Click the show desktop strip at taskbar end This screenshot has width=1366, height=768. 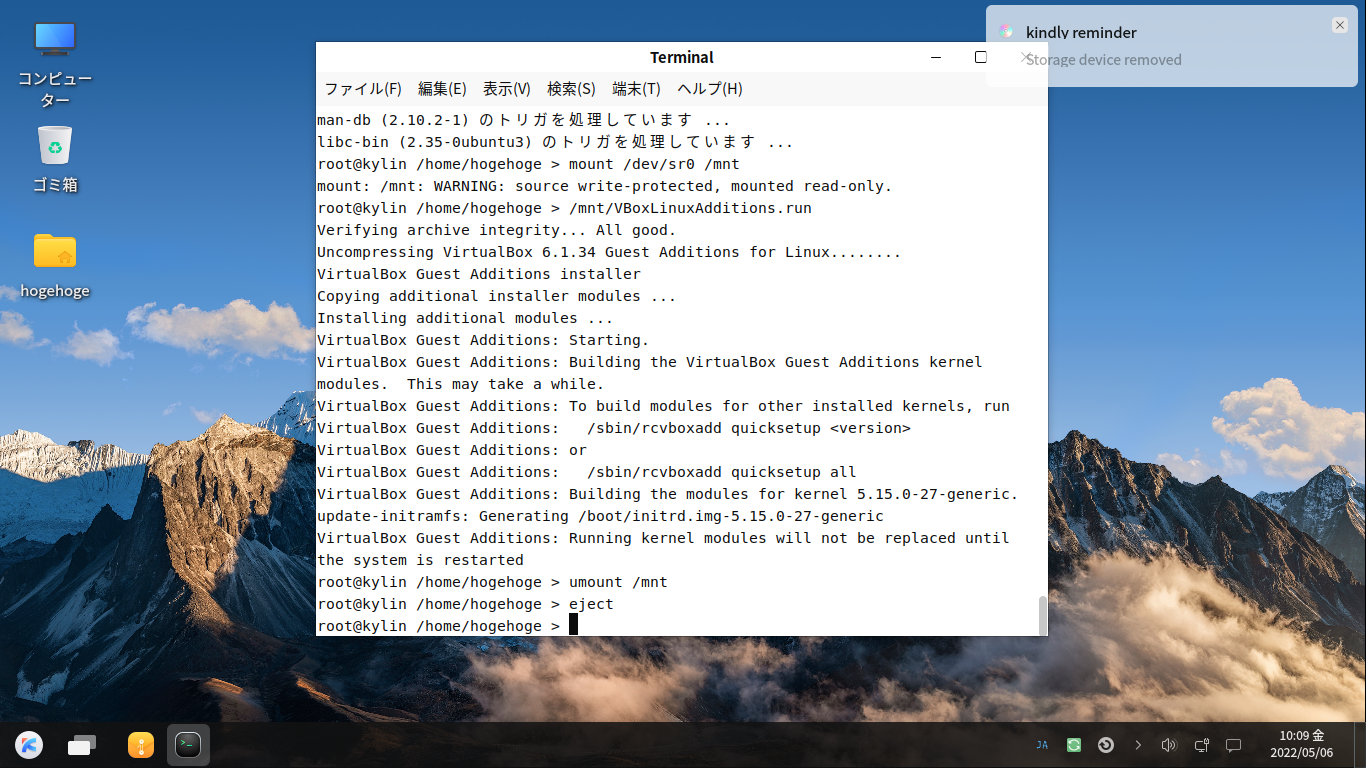coord(1359,745)
